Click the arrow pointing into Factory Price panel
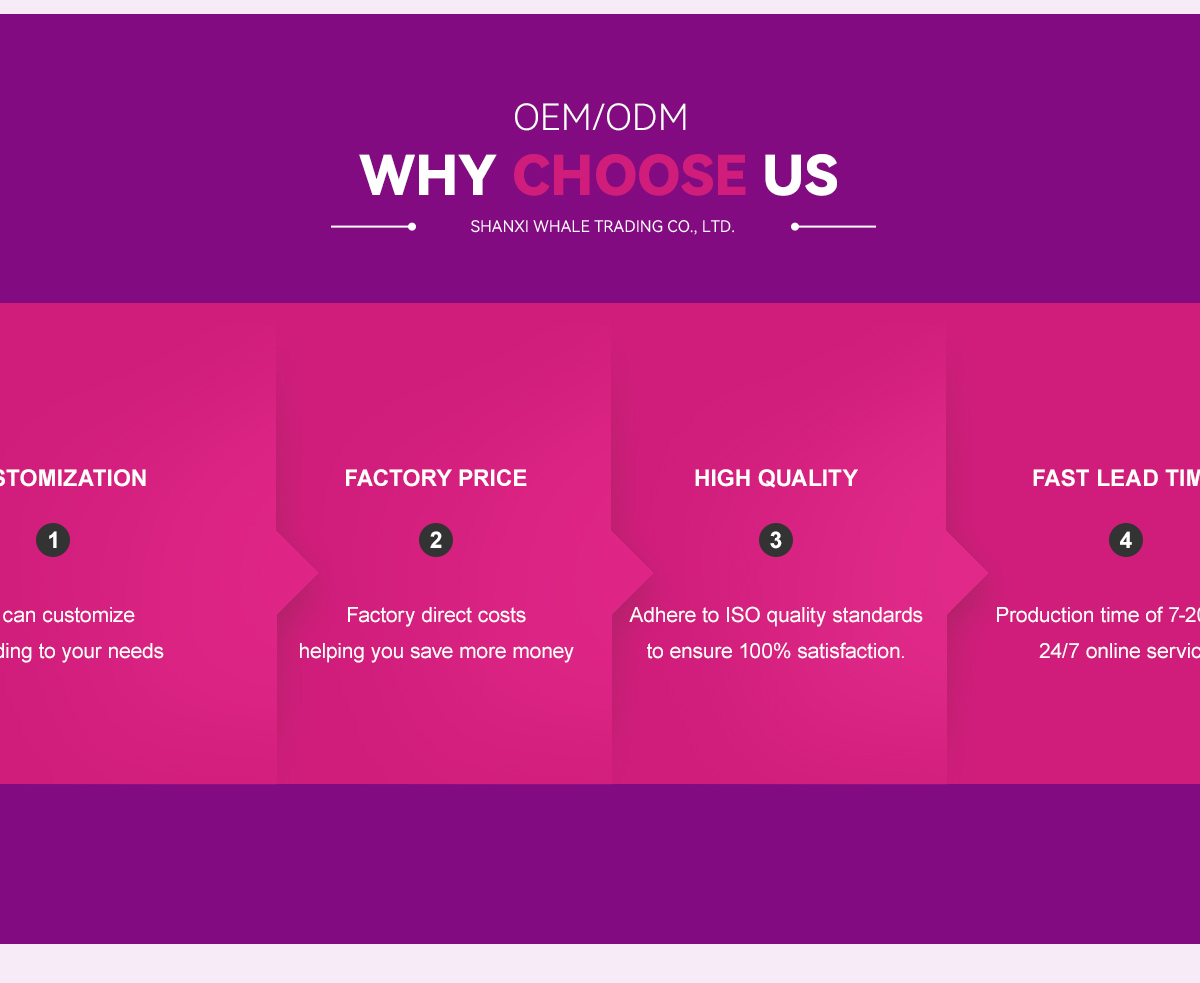The height and width of the screenshot is (983, 1200). pyautogui.click(x=298, y=573)
